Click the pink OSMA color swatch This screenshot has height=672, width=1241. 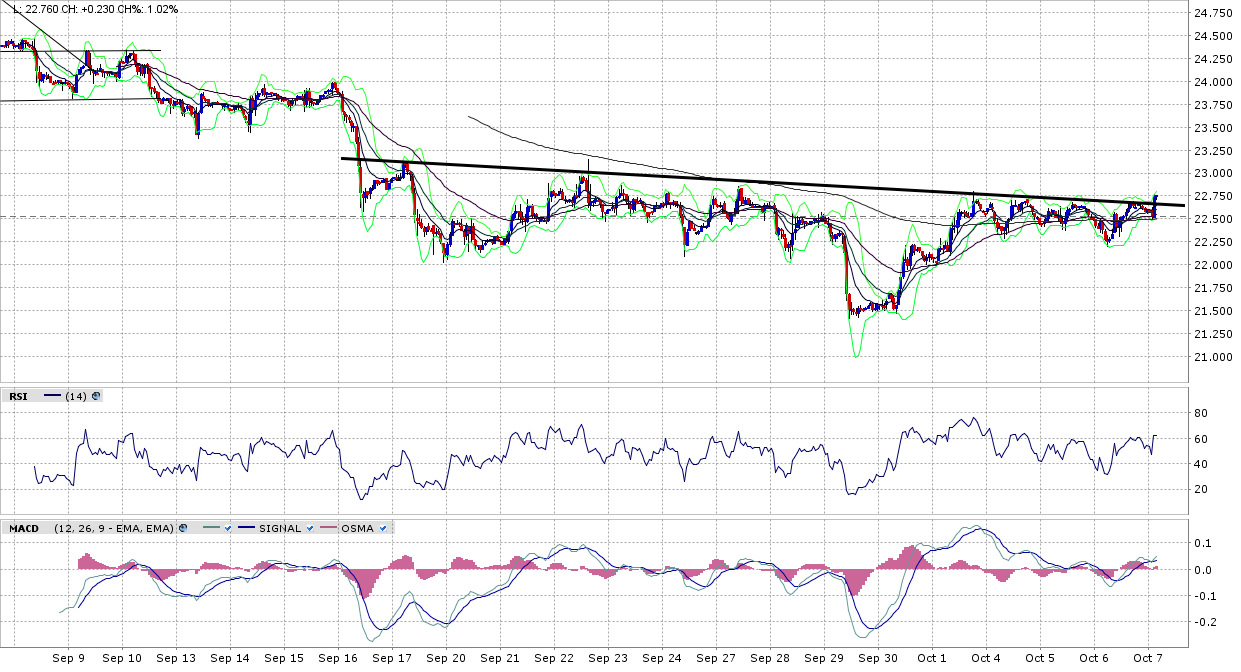[x=327, y=528]
